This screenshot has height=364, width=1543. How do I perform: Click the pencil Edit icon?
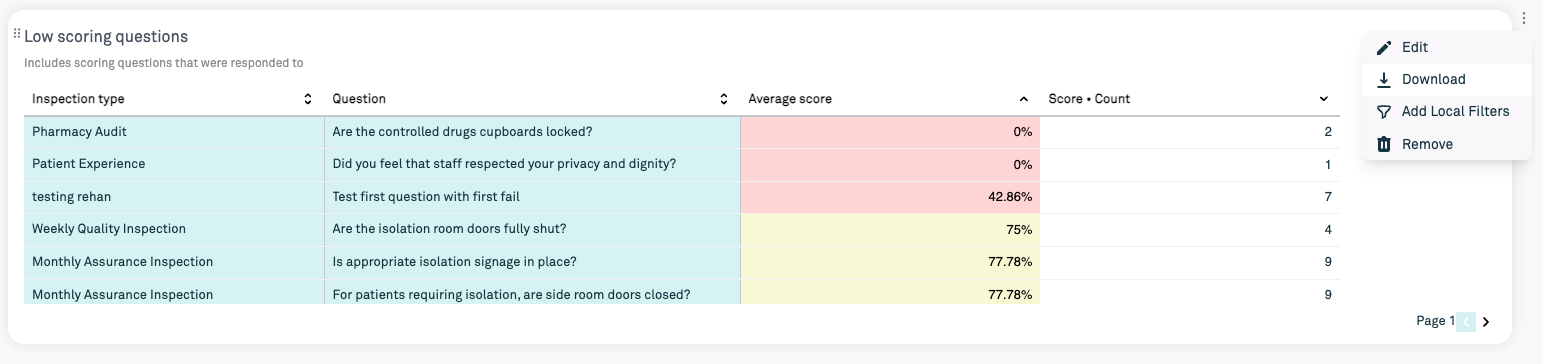coord(1384,48)
